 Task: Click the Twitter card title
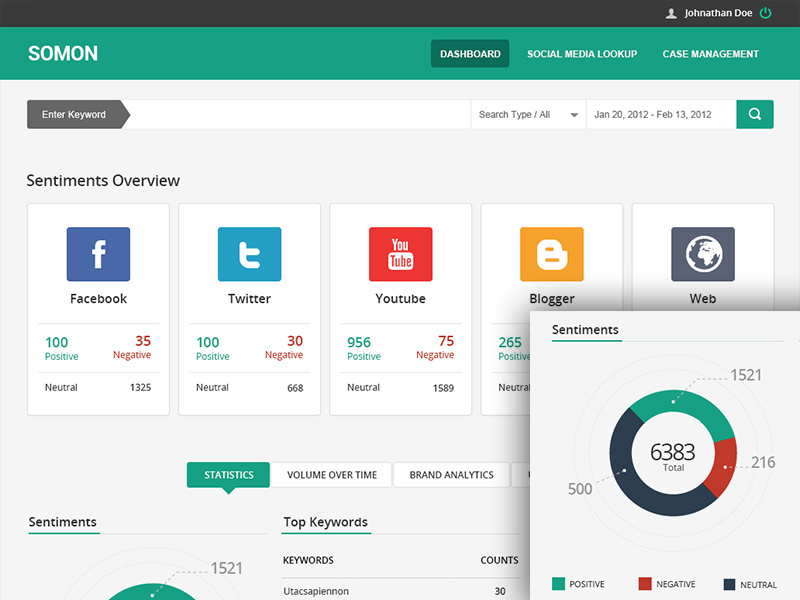249,298
